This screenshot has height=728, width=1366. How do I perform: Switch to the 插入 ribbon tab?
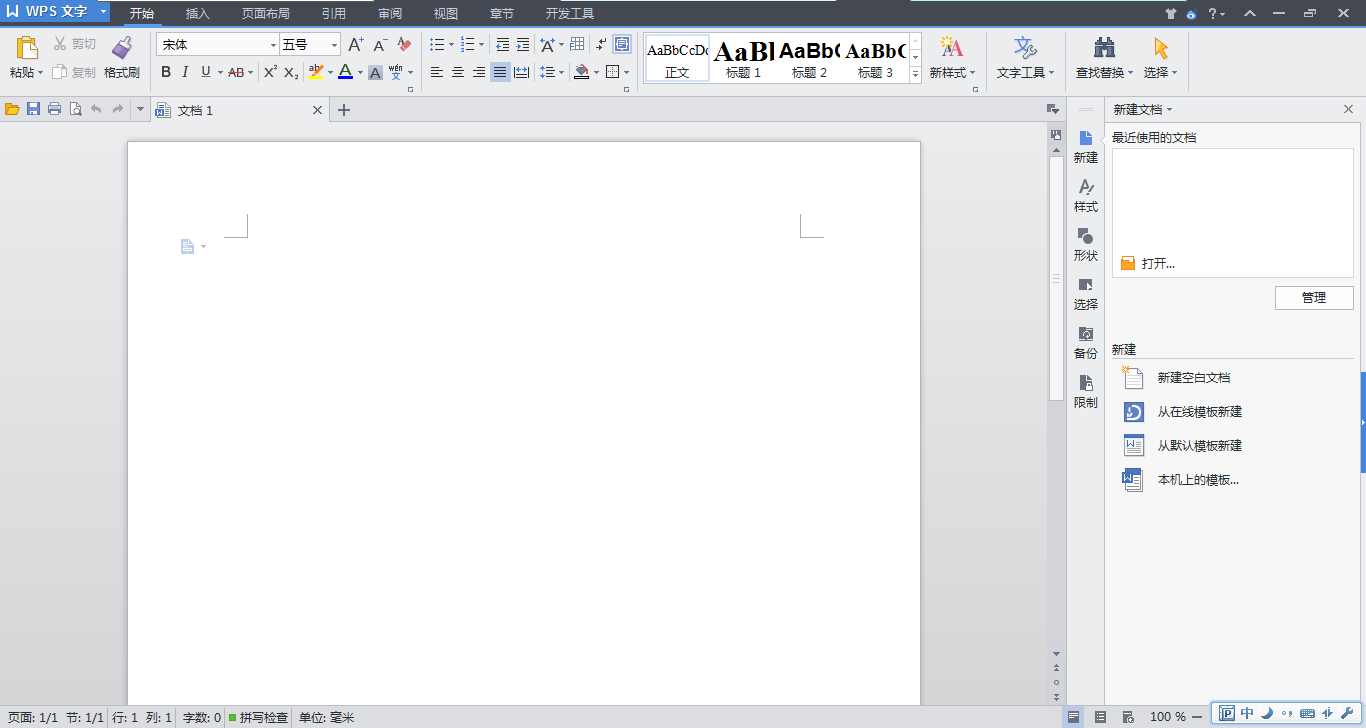click(x=198, y=14)
